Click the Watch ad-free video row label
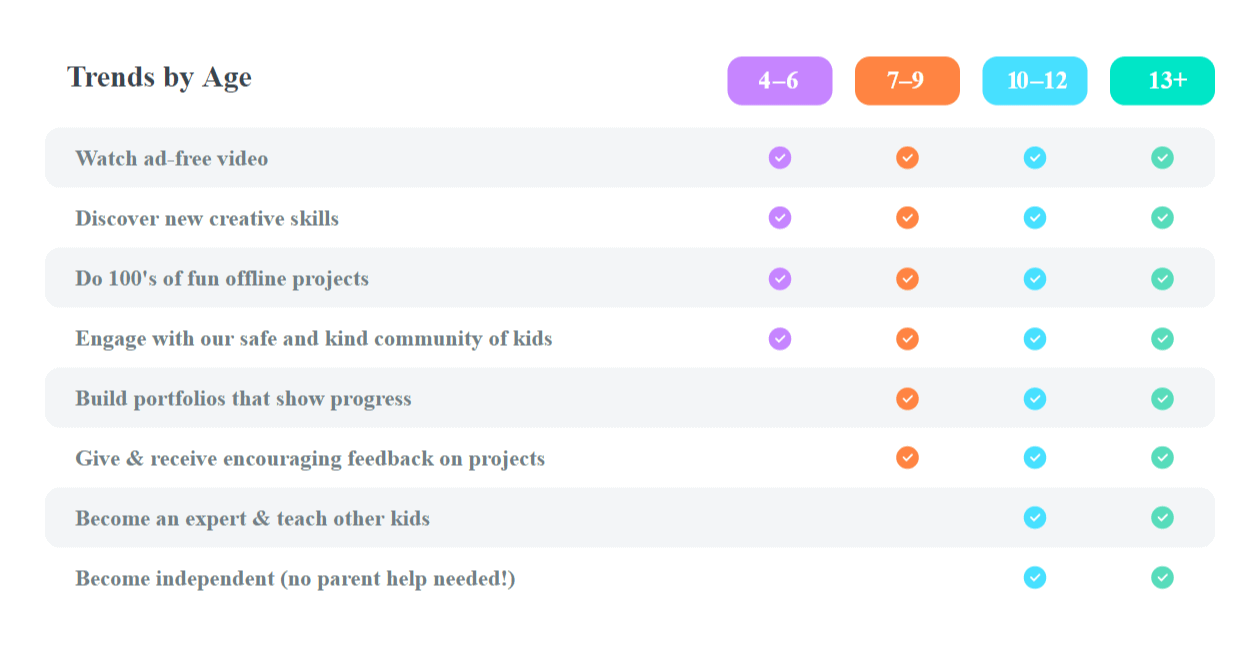 (171, 158)
